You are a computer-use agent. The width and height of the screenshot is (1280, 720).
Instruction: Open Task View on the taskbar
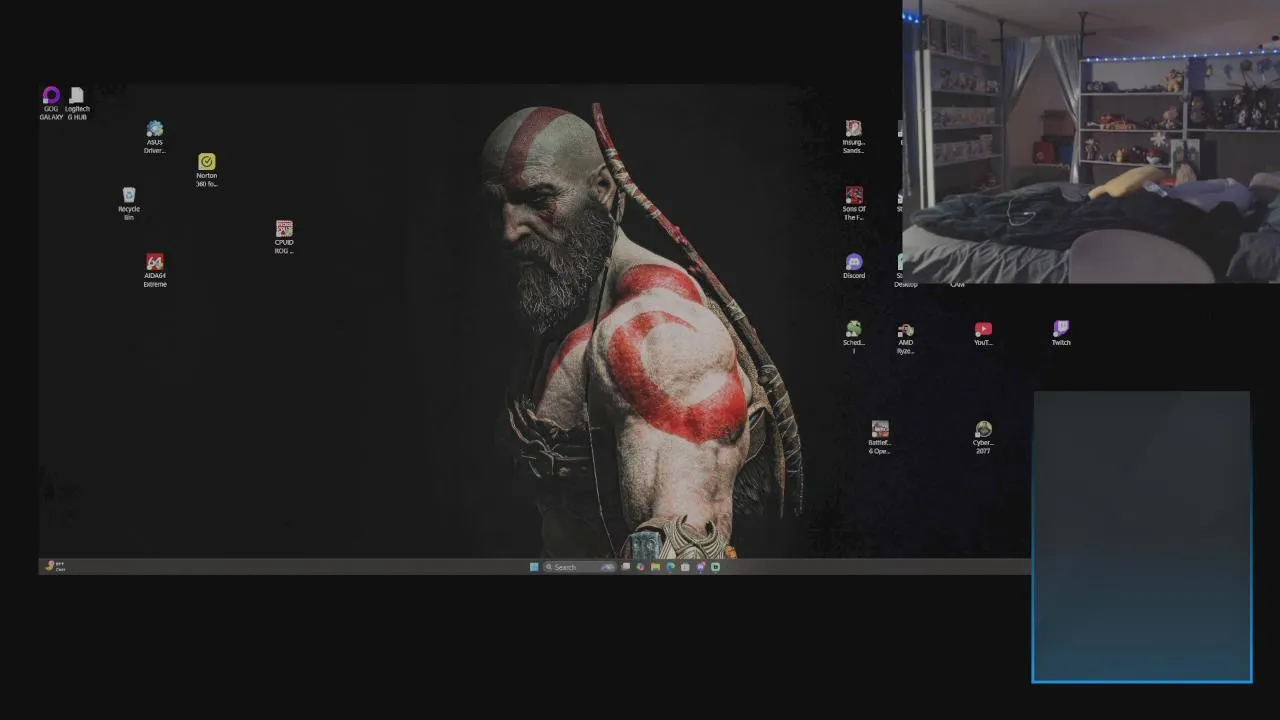tap(626, 567)
